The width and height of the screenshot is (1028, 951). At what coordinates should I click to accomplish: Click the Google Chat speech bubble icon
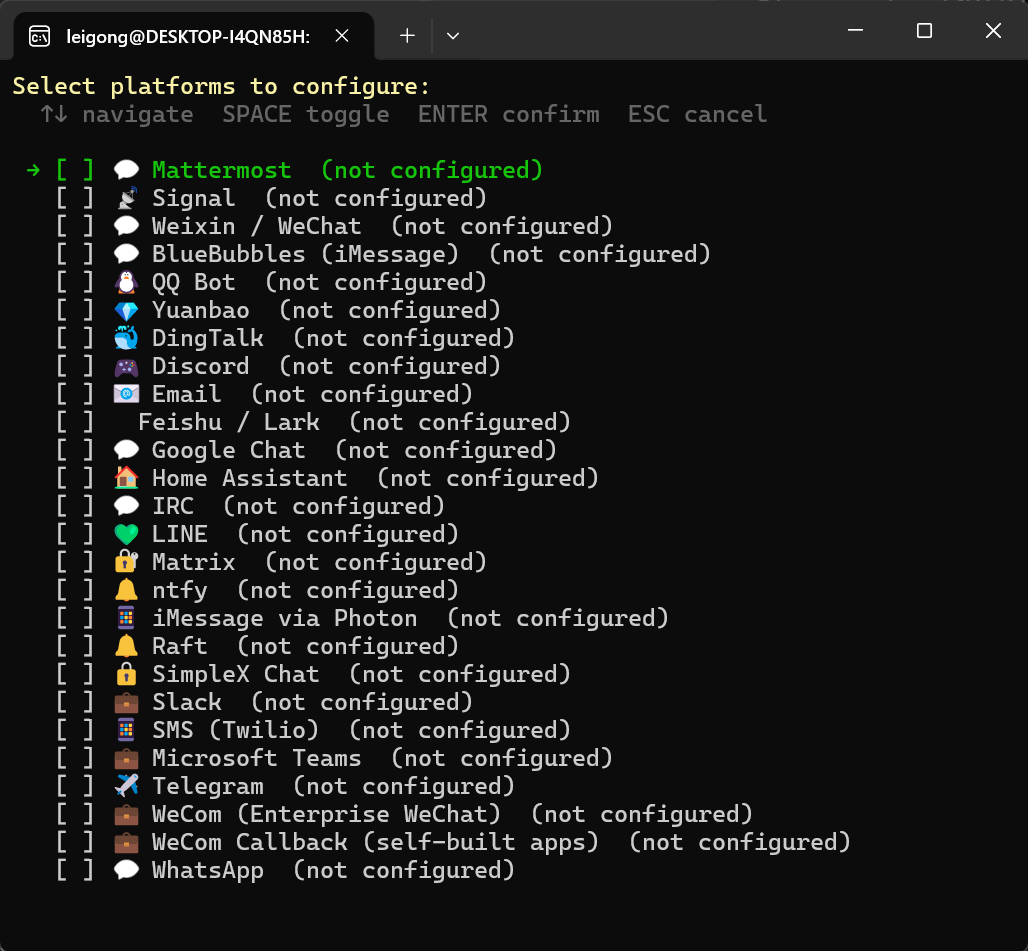(127, 450)
